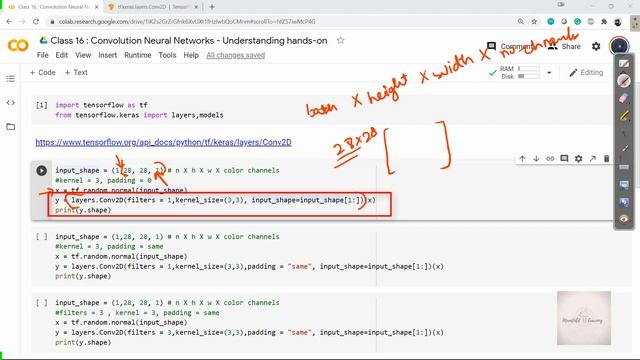Viewport: 640px width, 360px height.
Task: Bookmark this page with the star icon
Action: click(x=534, y=22)
